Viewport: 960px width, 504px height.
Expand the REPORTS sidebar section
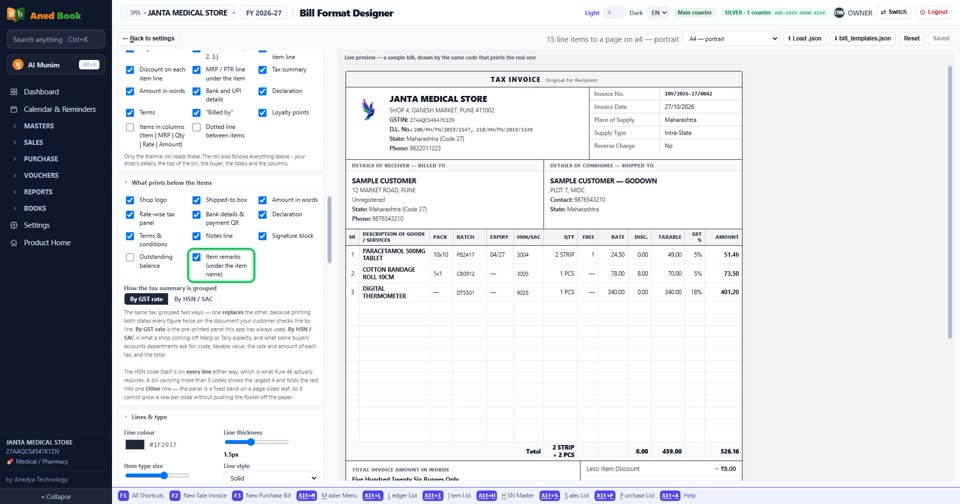pyautogui.click(x=38, y=192)
